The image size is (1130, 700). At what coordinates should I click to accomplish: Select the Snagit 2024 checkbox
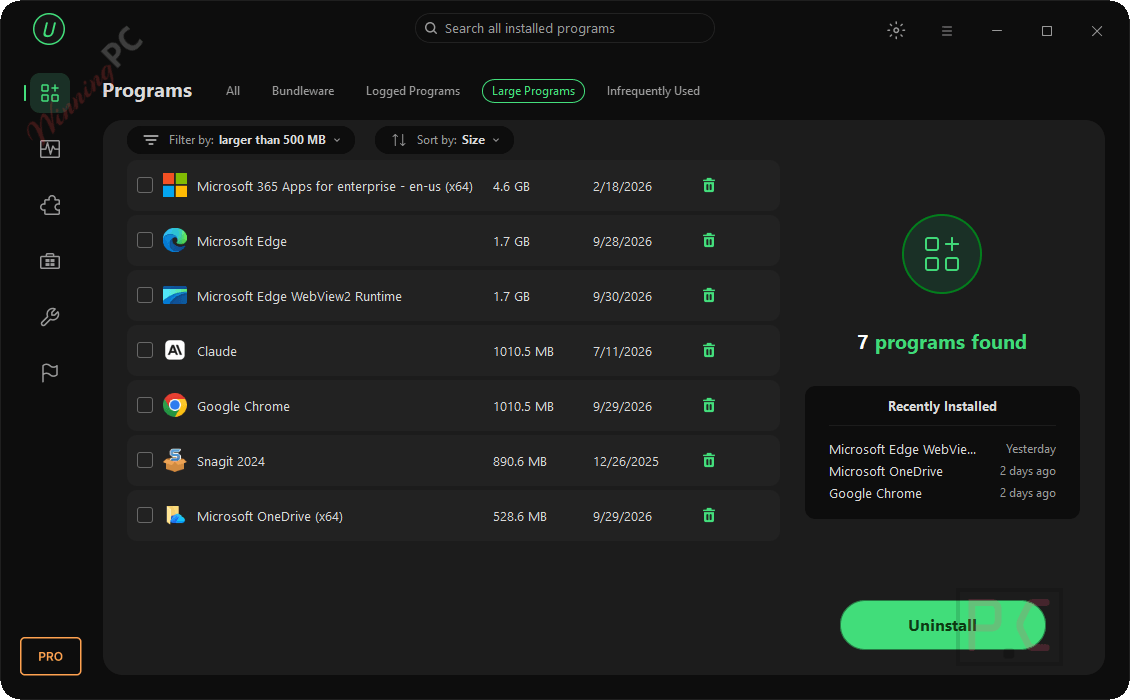pyautogui.click(x=145, y=460)
